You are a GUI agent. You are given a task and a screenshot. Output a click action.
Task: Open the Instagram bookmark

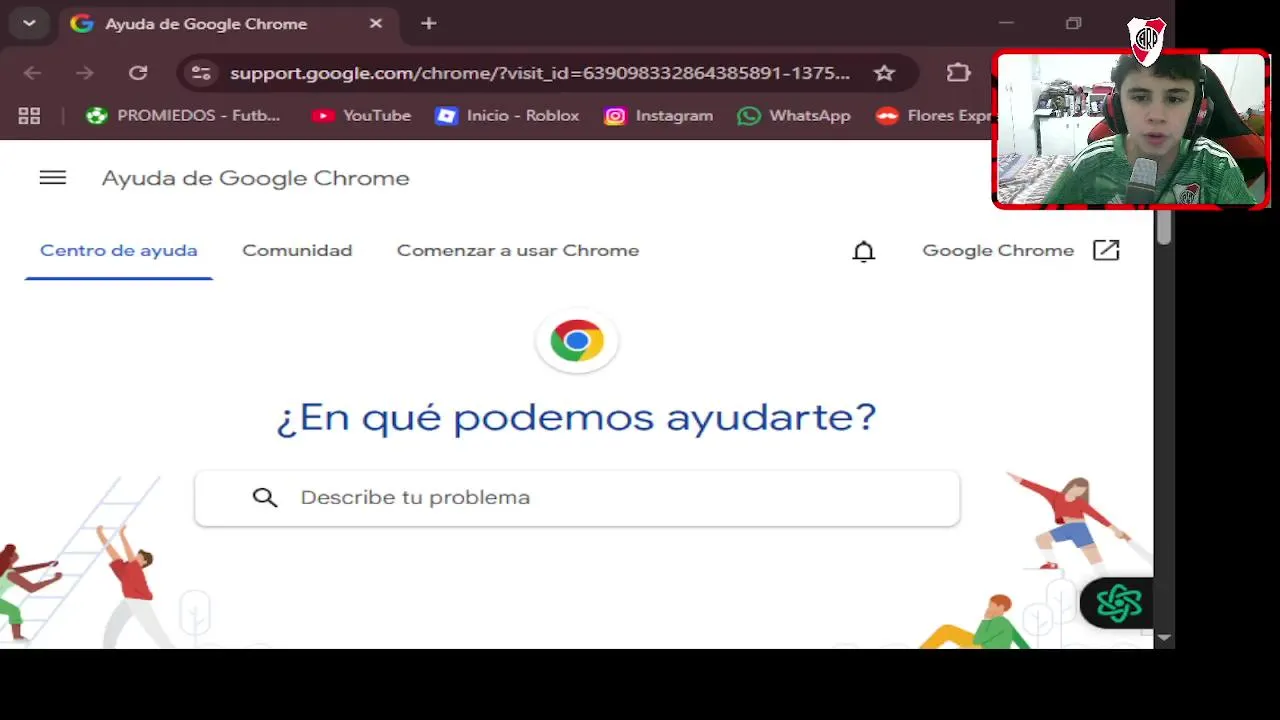[x=659, y=116]
